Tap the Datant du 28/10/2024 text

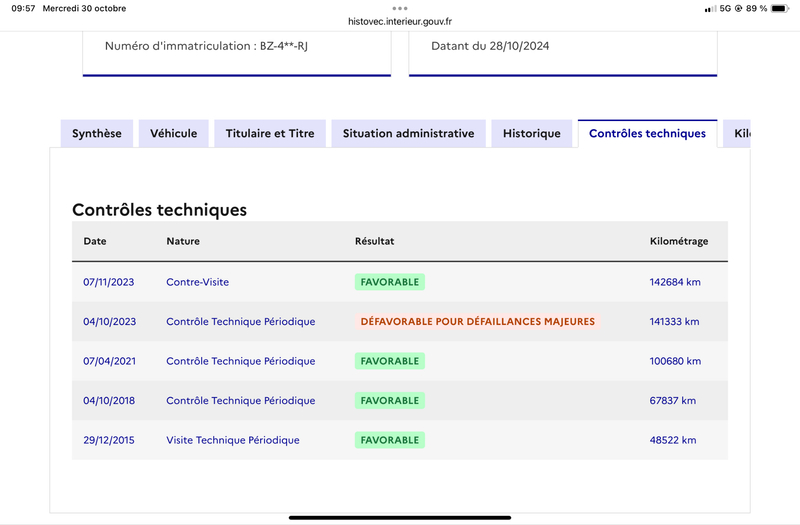[x=490, y=46]
